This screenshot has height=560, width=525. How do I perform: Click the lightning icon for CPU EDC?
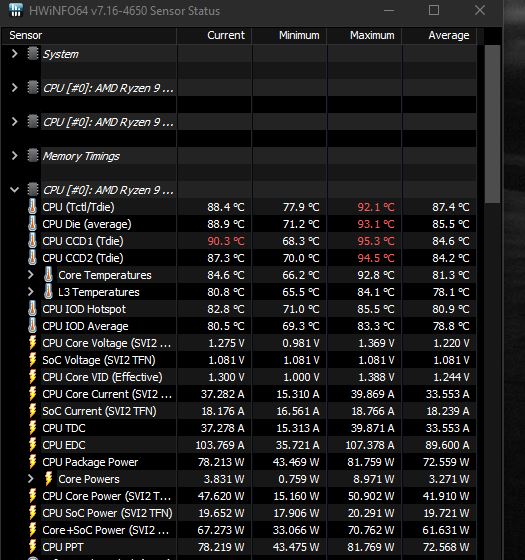pyautogui.click(x=32, y=445)
